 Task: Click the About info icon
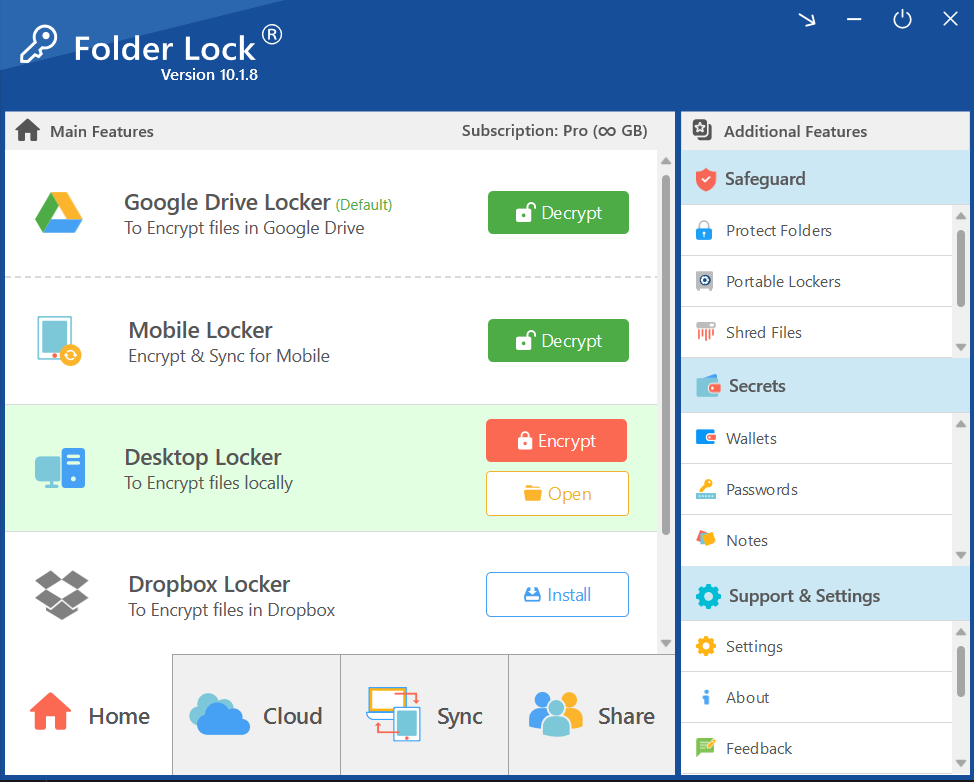pyautogui.click(x=706, y=697)
